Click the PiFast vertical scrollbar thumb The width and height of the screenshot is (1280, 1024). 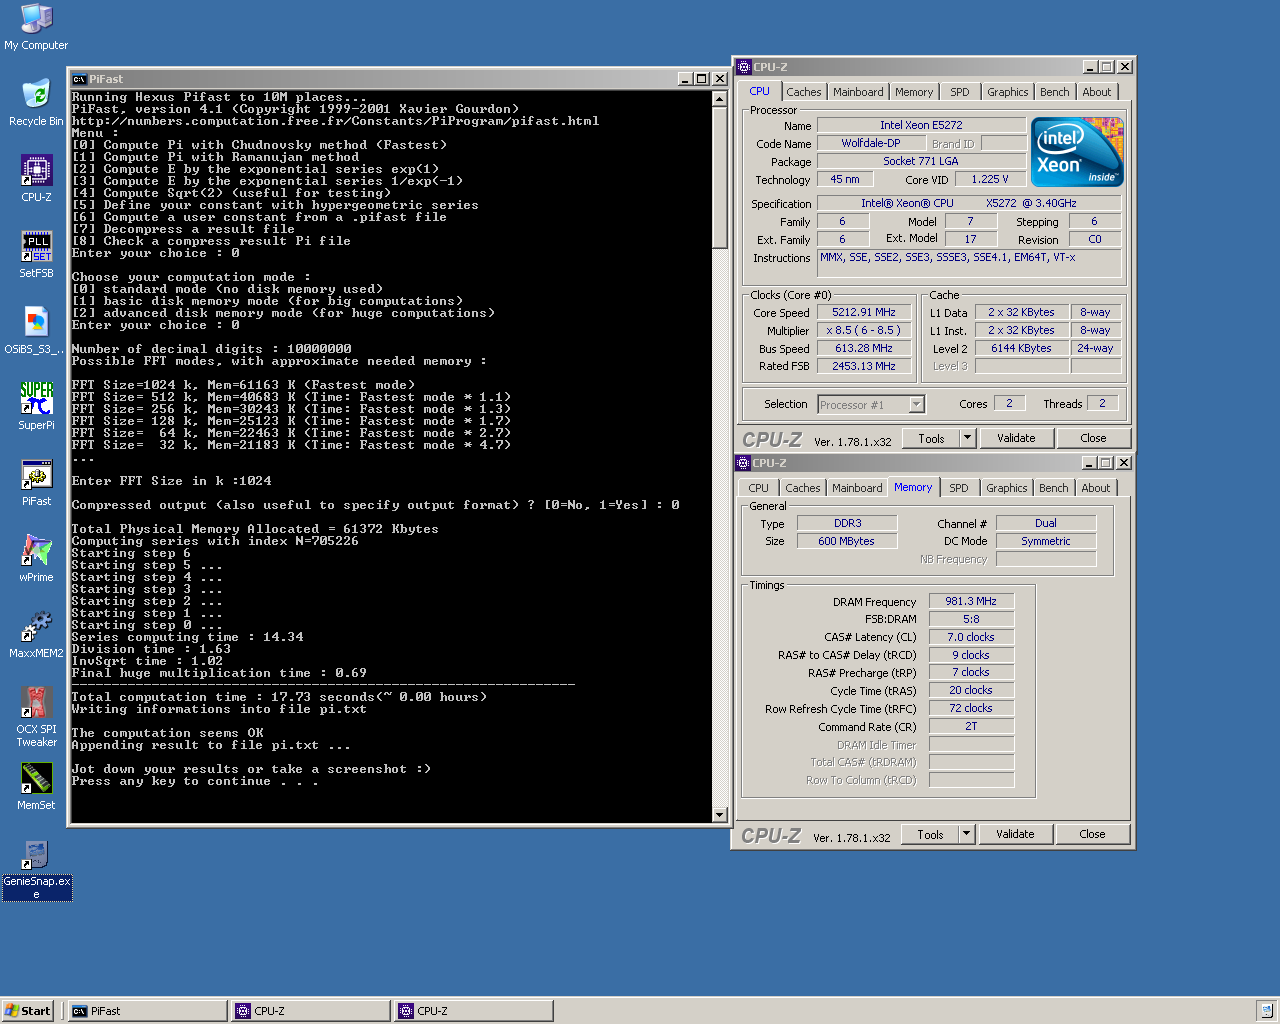[719, 176]
